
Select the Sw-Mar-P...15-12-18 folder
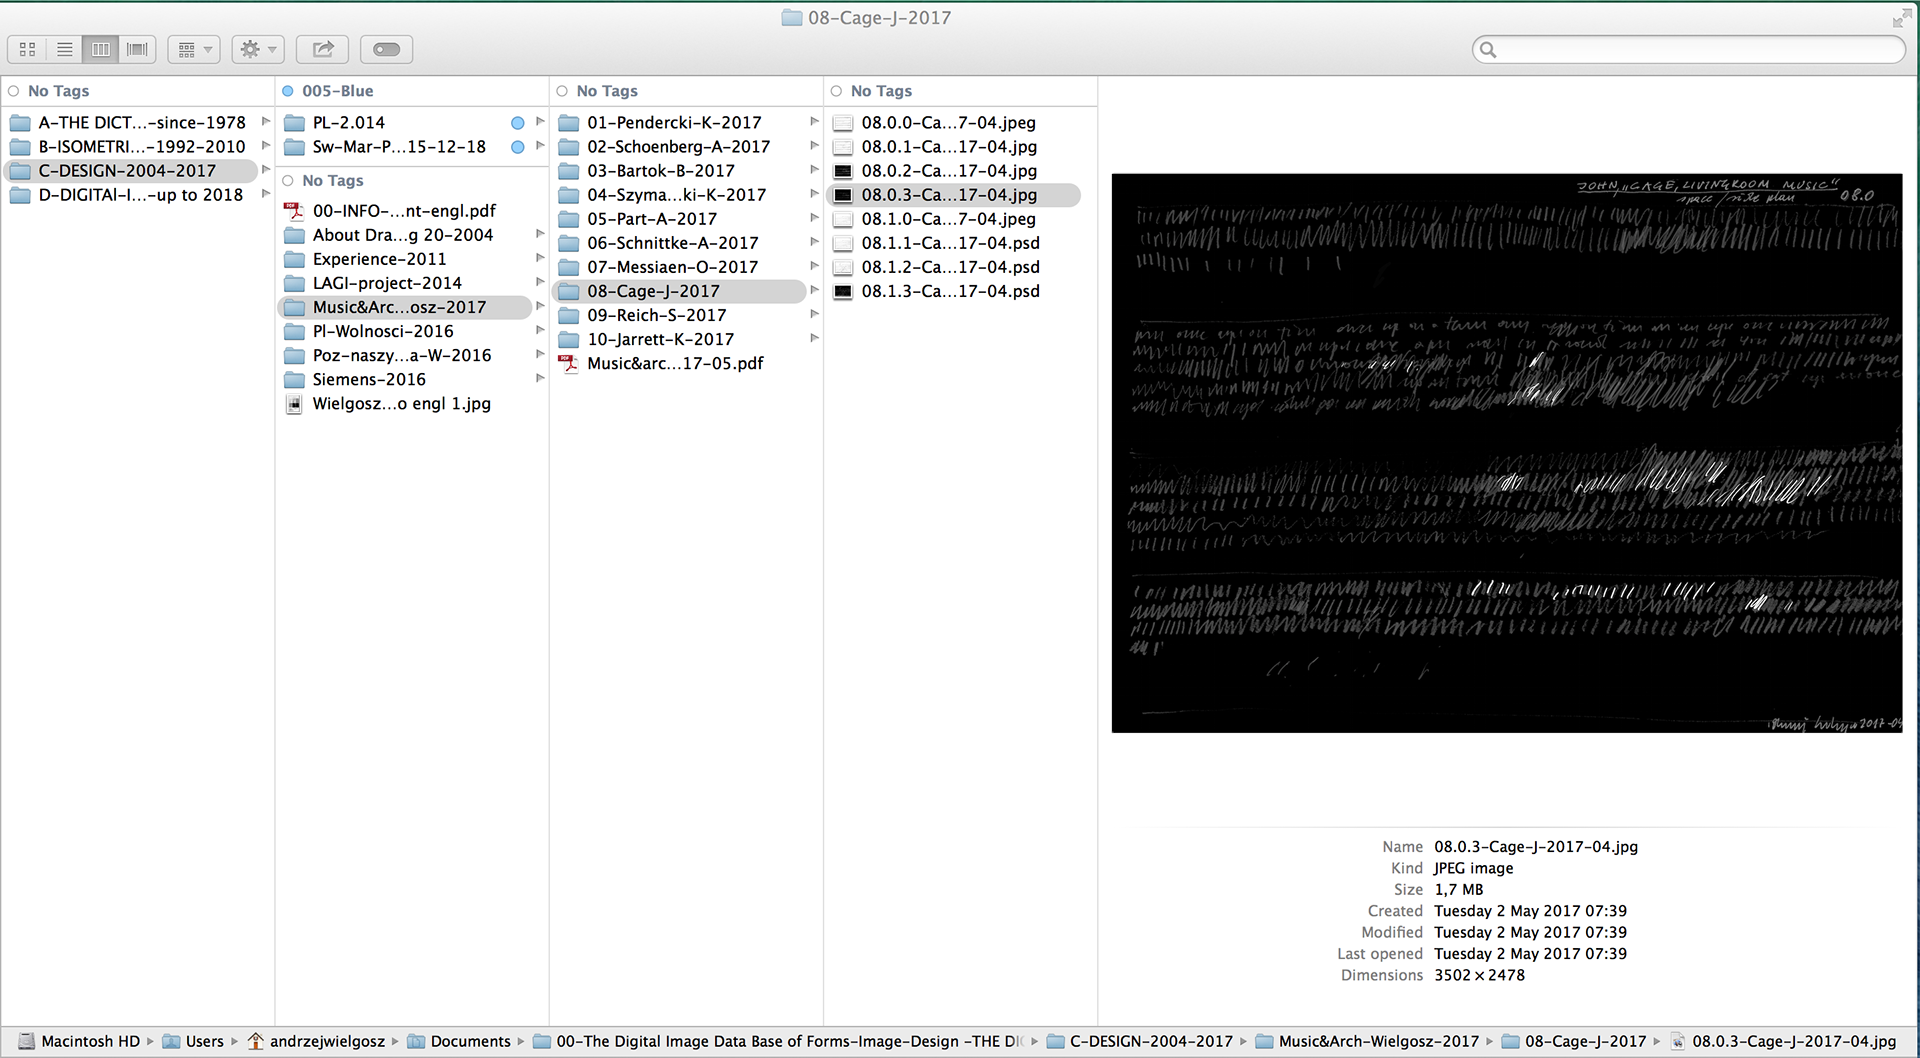404,146
